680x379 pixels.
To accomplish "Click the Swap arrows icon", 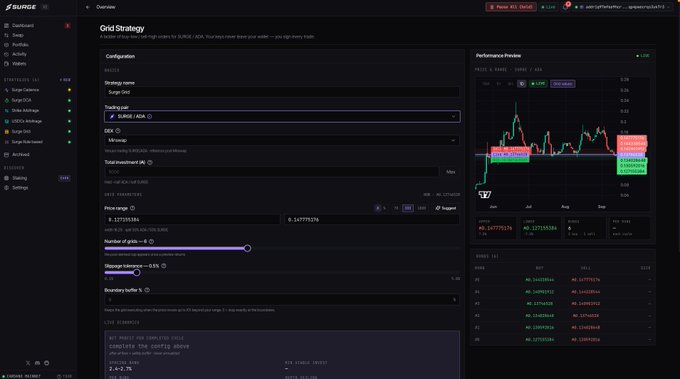I will coord(7,35).
